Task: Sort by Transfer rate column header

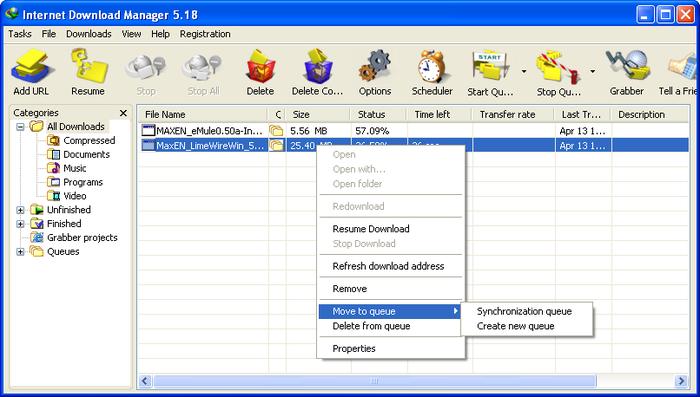Action: click(x=514, y=114)
